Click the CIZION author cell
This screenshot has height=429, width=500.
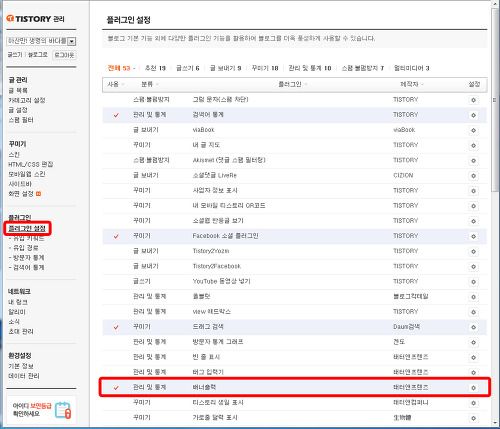(x=403, y=175)
